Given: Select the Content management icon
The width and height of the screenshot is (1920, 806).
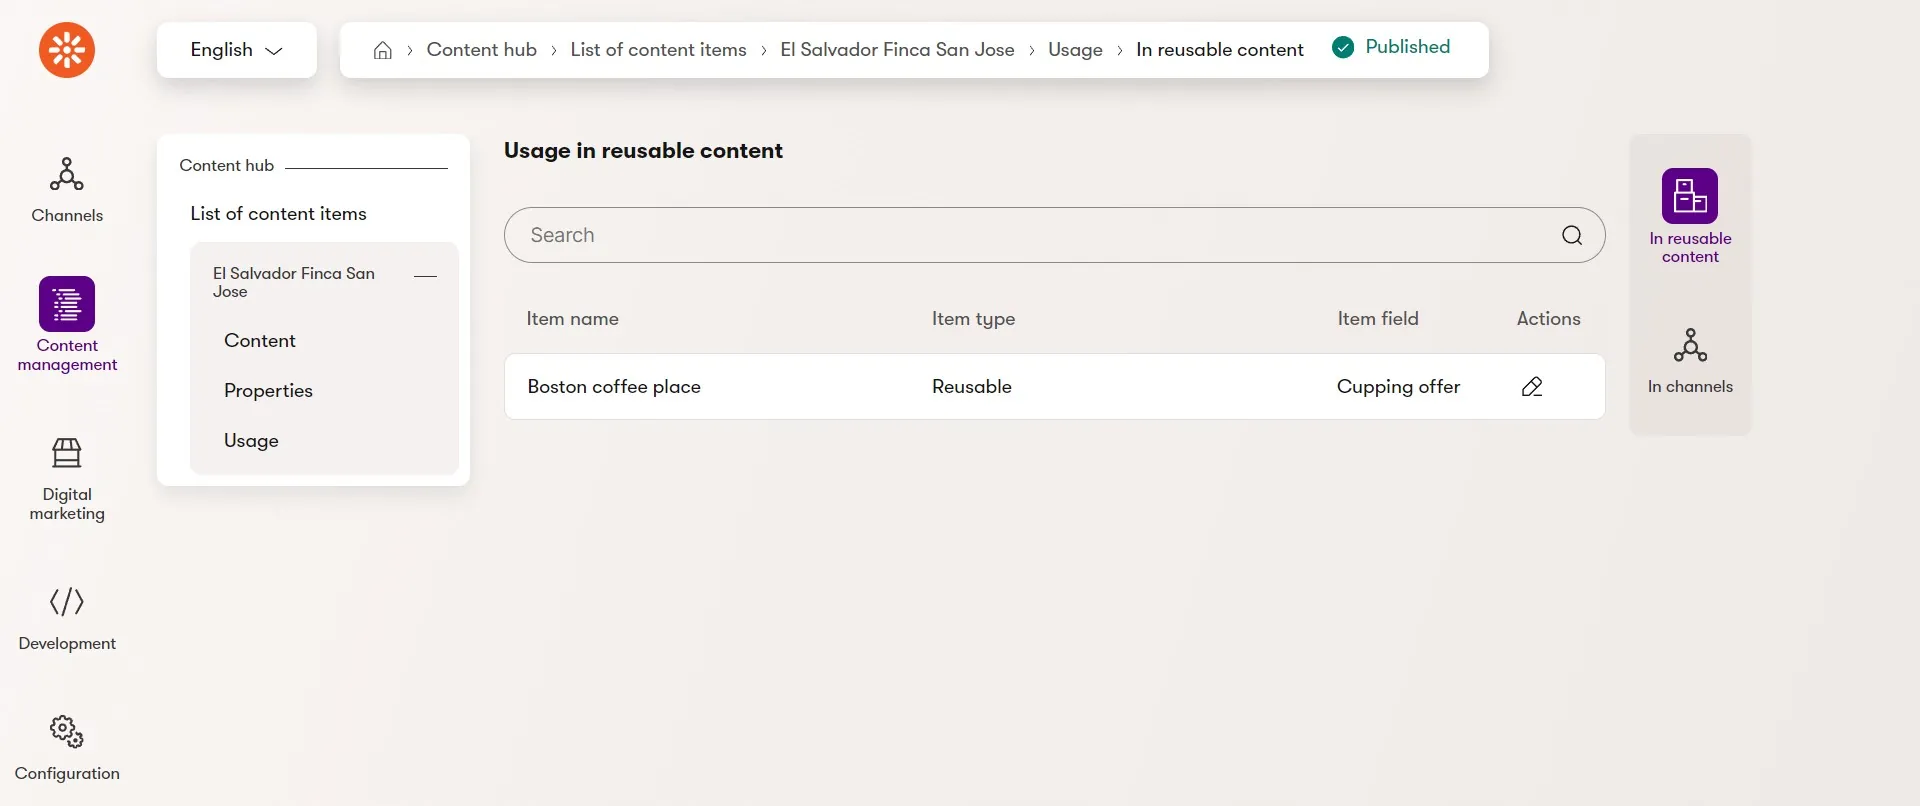Looking at the screenshot, I should 67,304.
